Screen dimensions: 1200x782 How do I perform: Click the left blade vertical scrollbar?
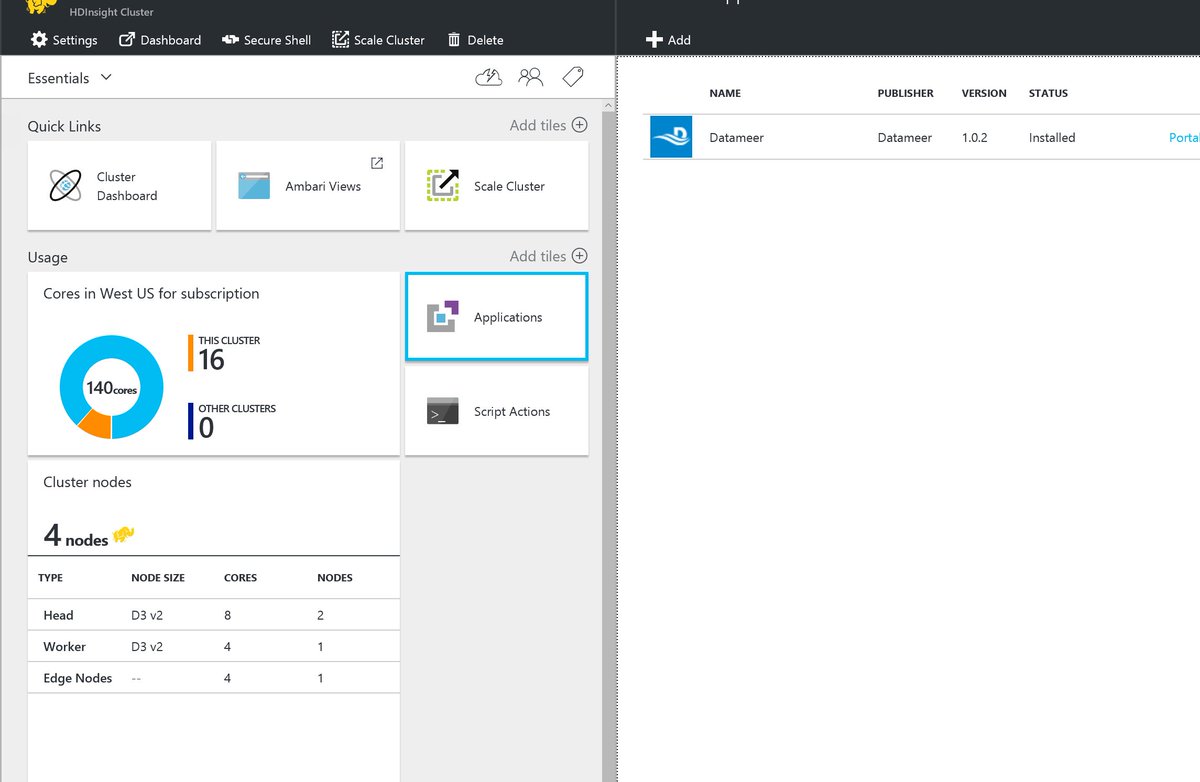(x=607, y=440)
